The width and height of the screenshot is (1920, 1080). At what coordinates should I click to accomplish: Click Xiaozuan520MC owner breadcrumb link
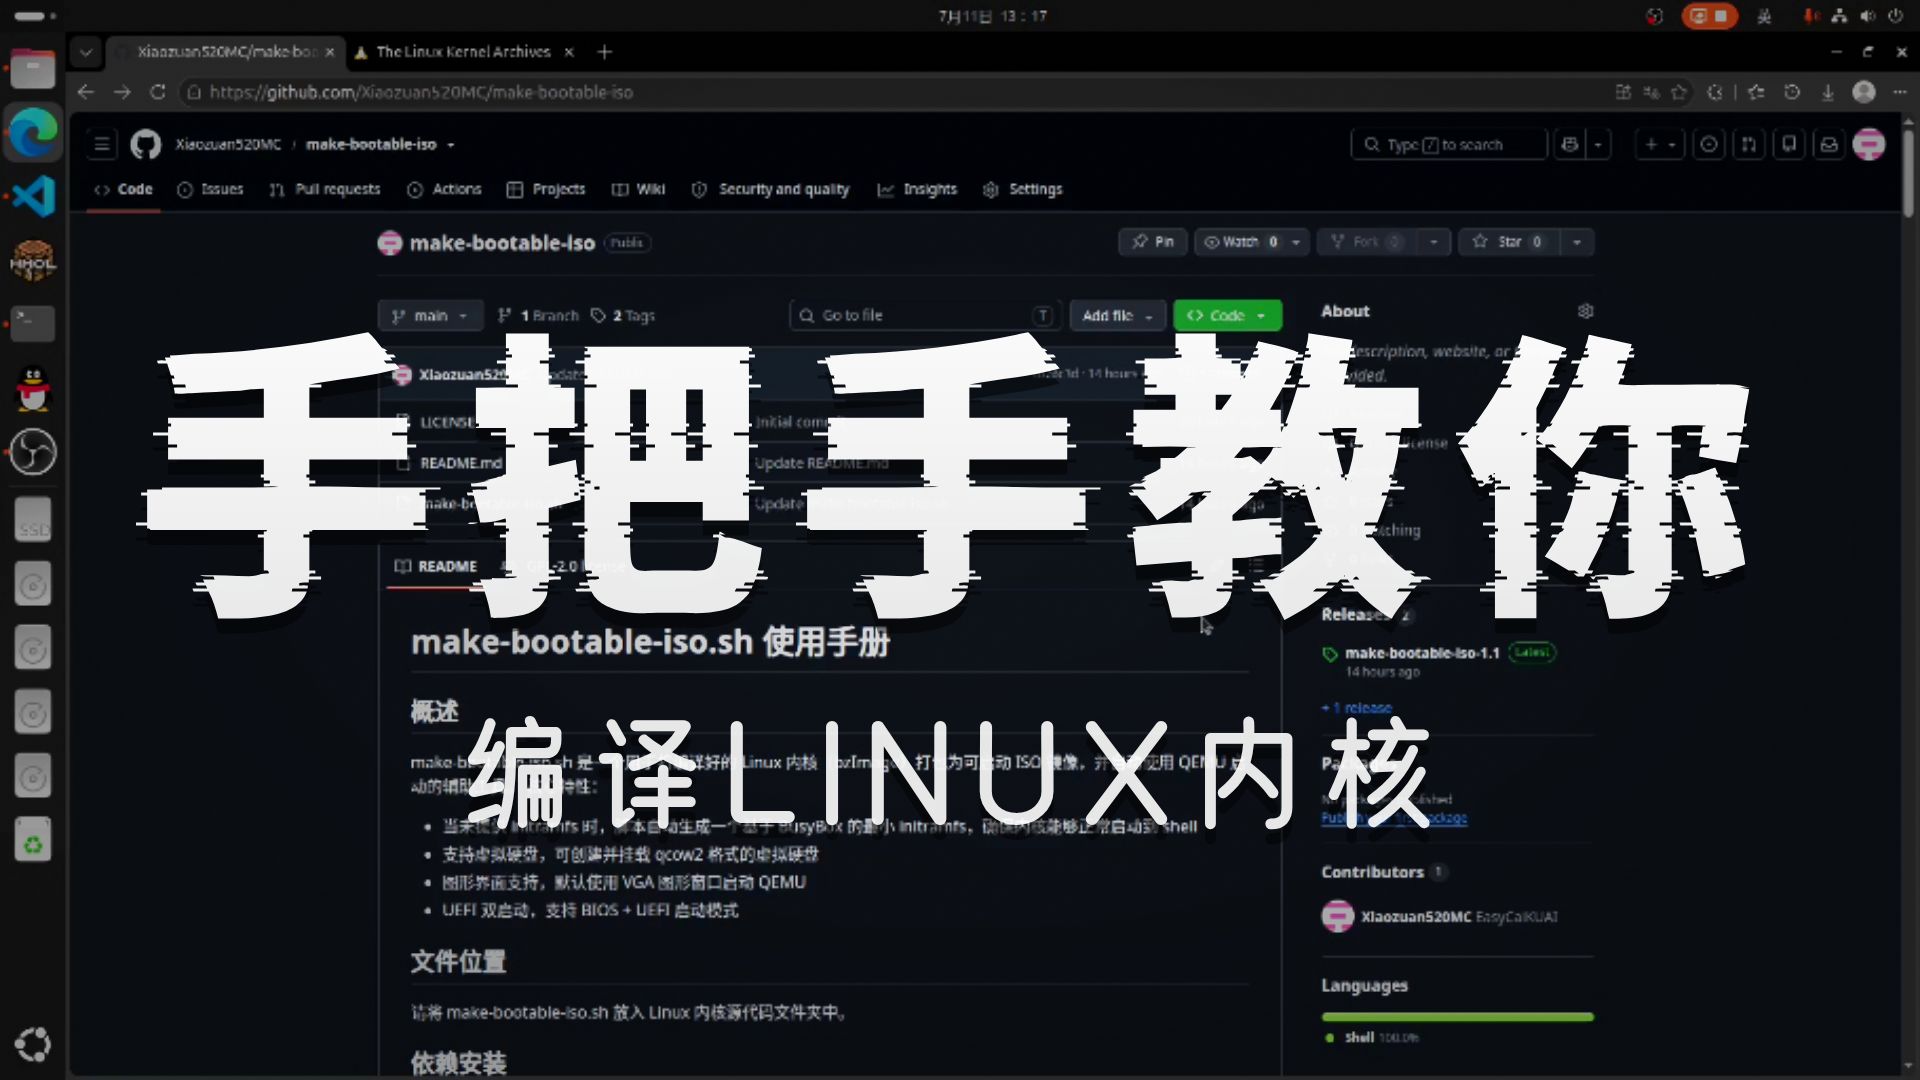[228, 145]
